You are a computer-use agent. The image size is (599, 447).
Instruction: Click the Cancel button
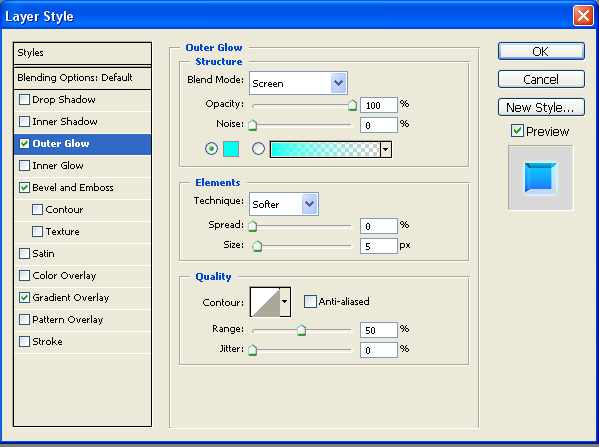tap(541, 79)
